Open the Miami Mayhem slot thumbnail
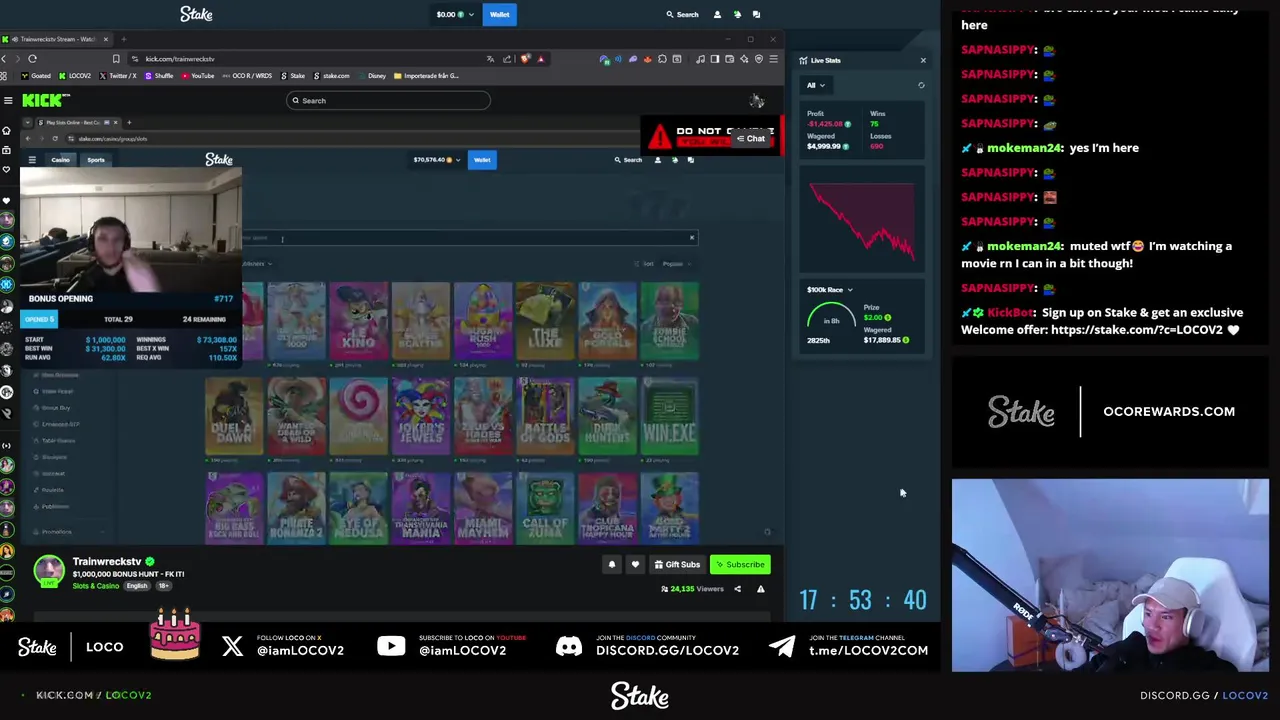 pyautogui.click(x=482, y=508)
